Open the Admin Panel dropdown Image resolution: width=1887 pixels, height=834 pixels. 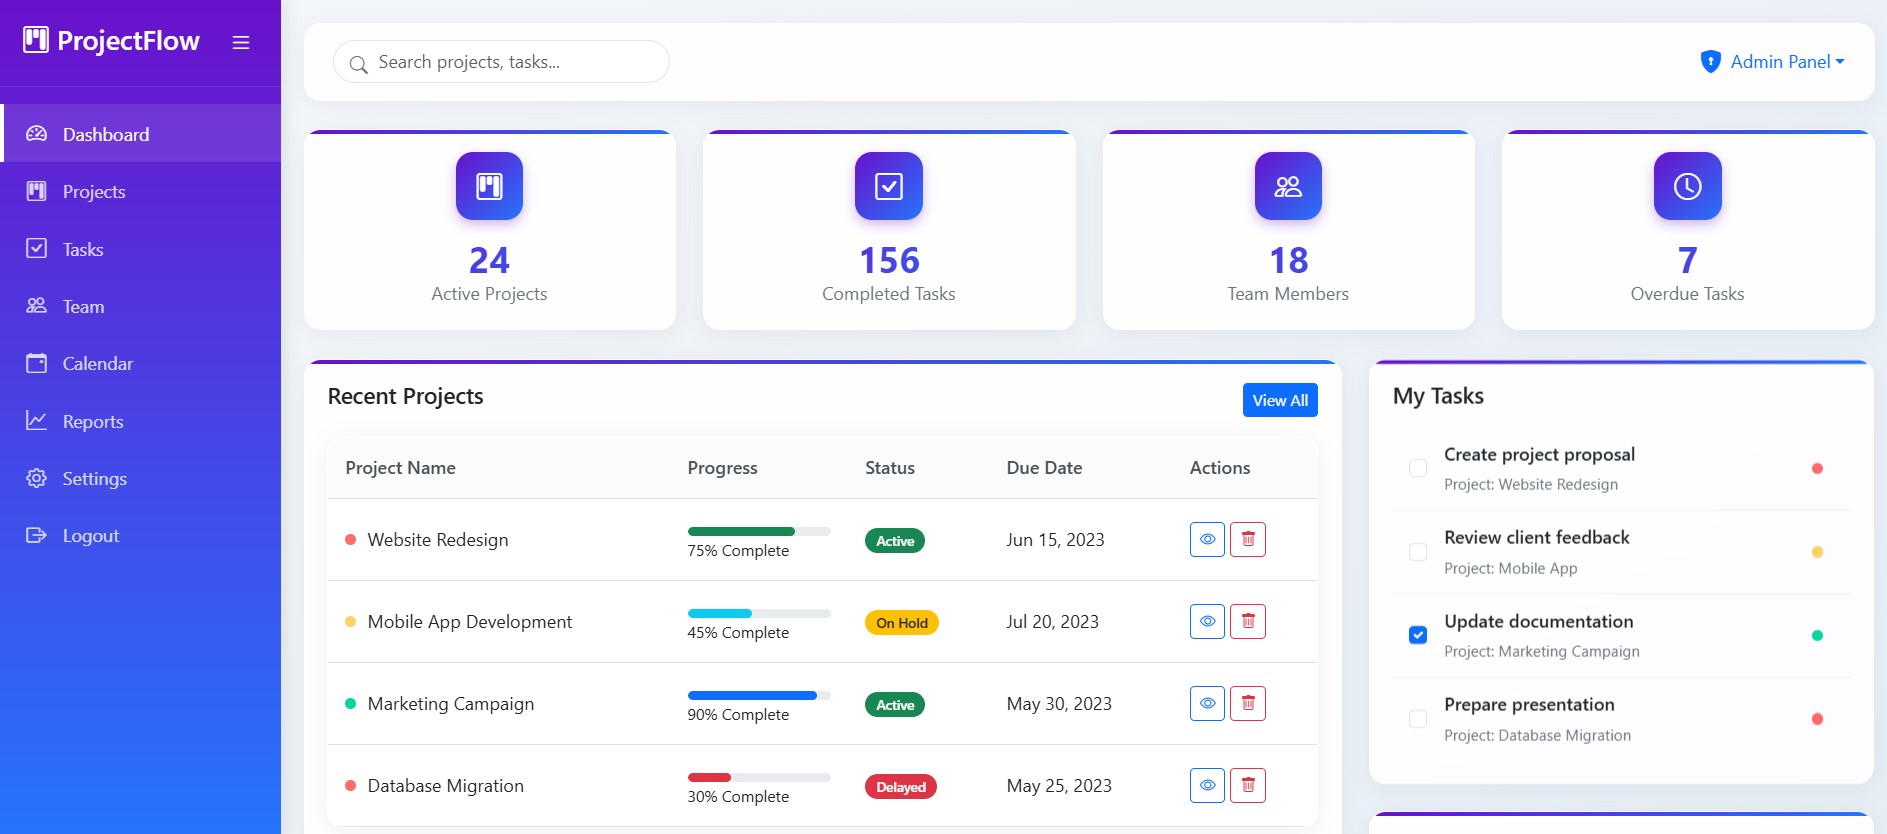coord(1773,62)
